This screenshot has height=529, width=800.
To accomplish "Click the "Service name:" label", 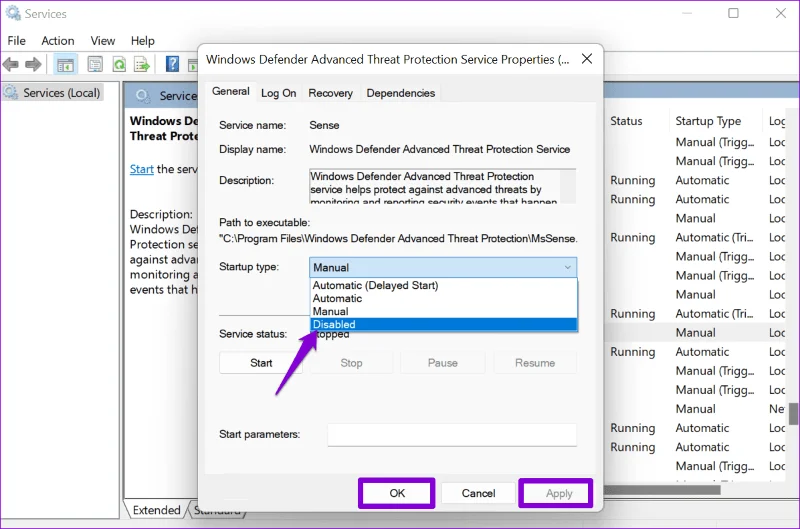I will [253, 125].
